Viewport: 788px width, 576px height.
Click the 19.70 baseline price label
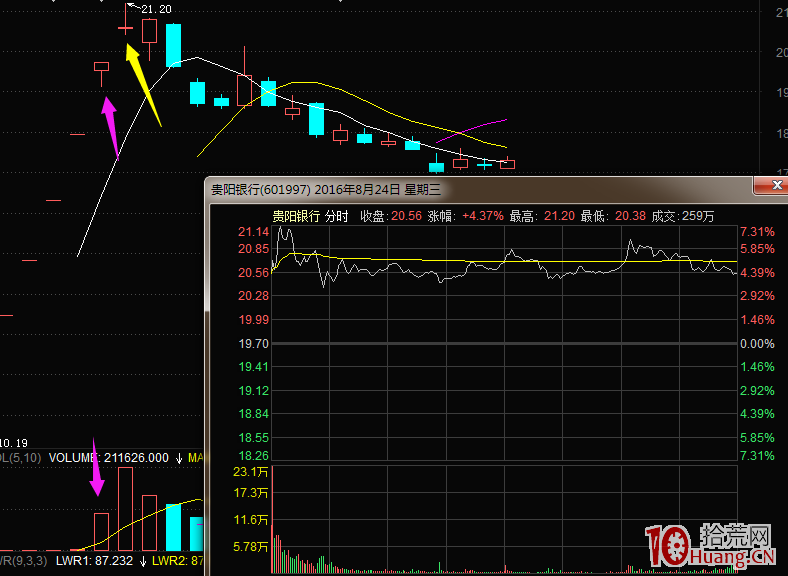[x=253, y=344]
